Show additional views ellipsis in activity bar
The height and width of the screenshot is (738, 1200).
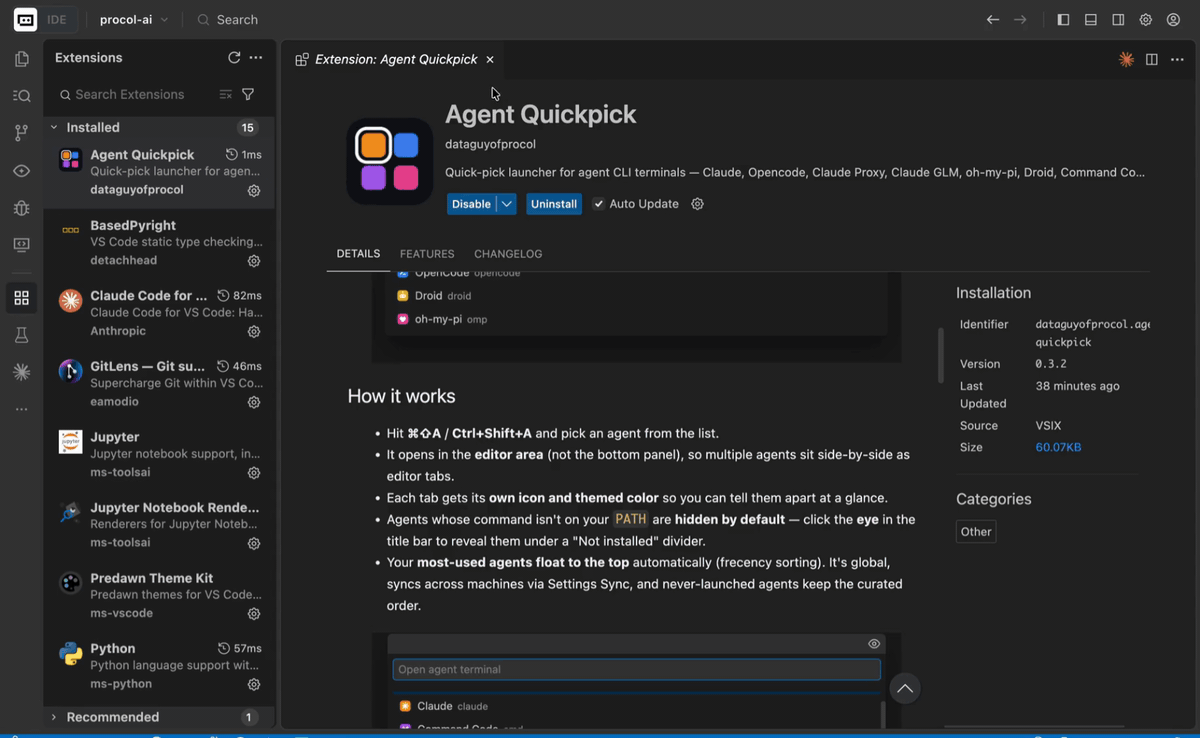(x=21, y=409)
